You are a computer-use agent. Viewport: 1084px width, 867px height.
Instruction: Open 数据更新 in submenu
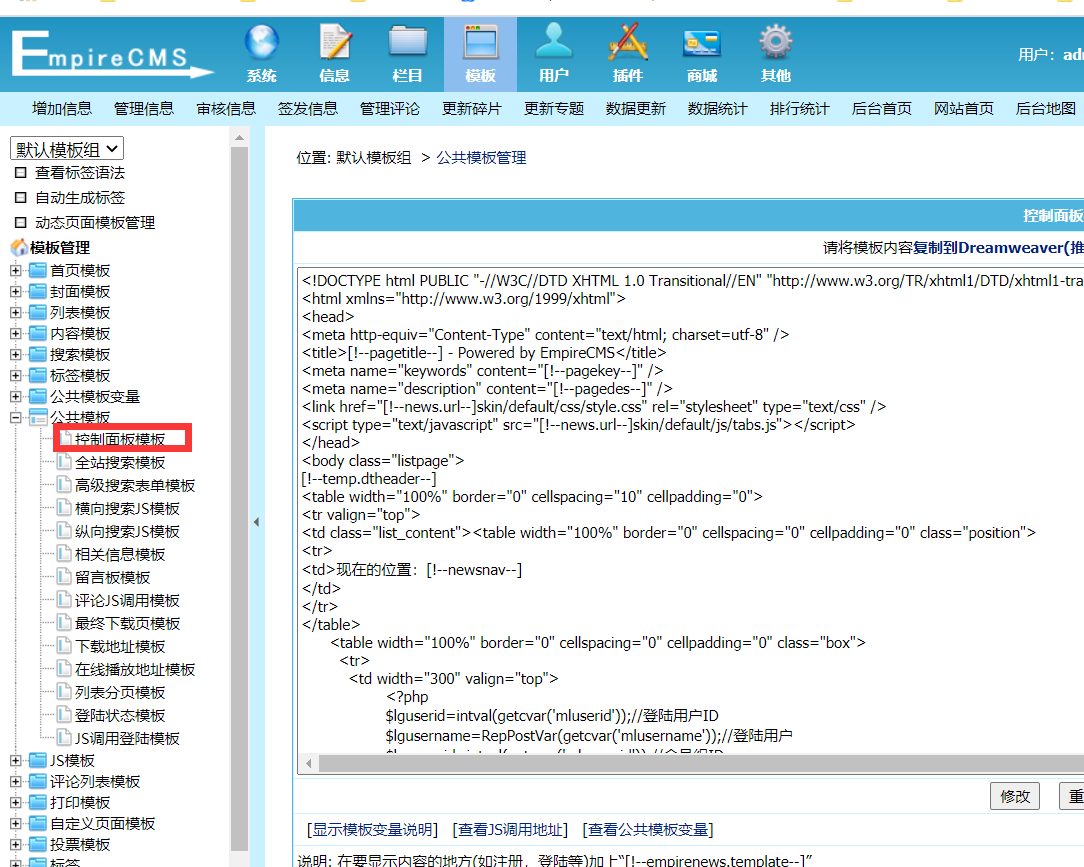point(635,109)
